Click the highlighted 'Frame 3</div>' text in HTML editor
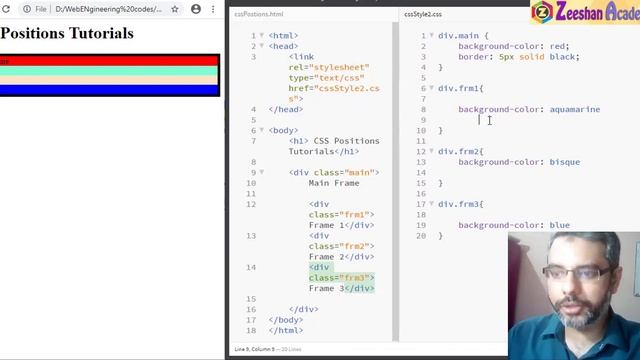 pyautogui.click(x=341, y=289)
